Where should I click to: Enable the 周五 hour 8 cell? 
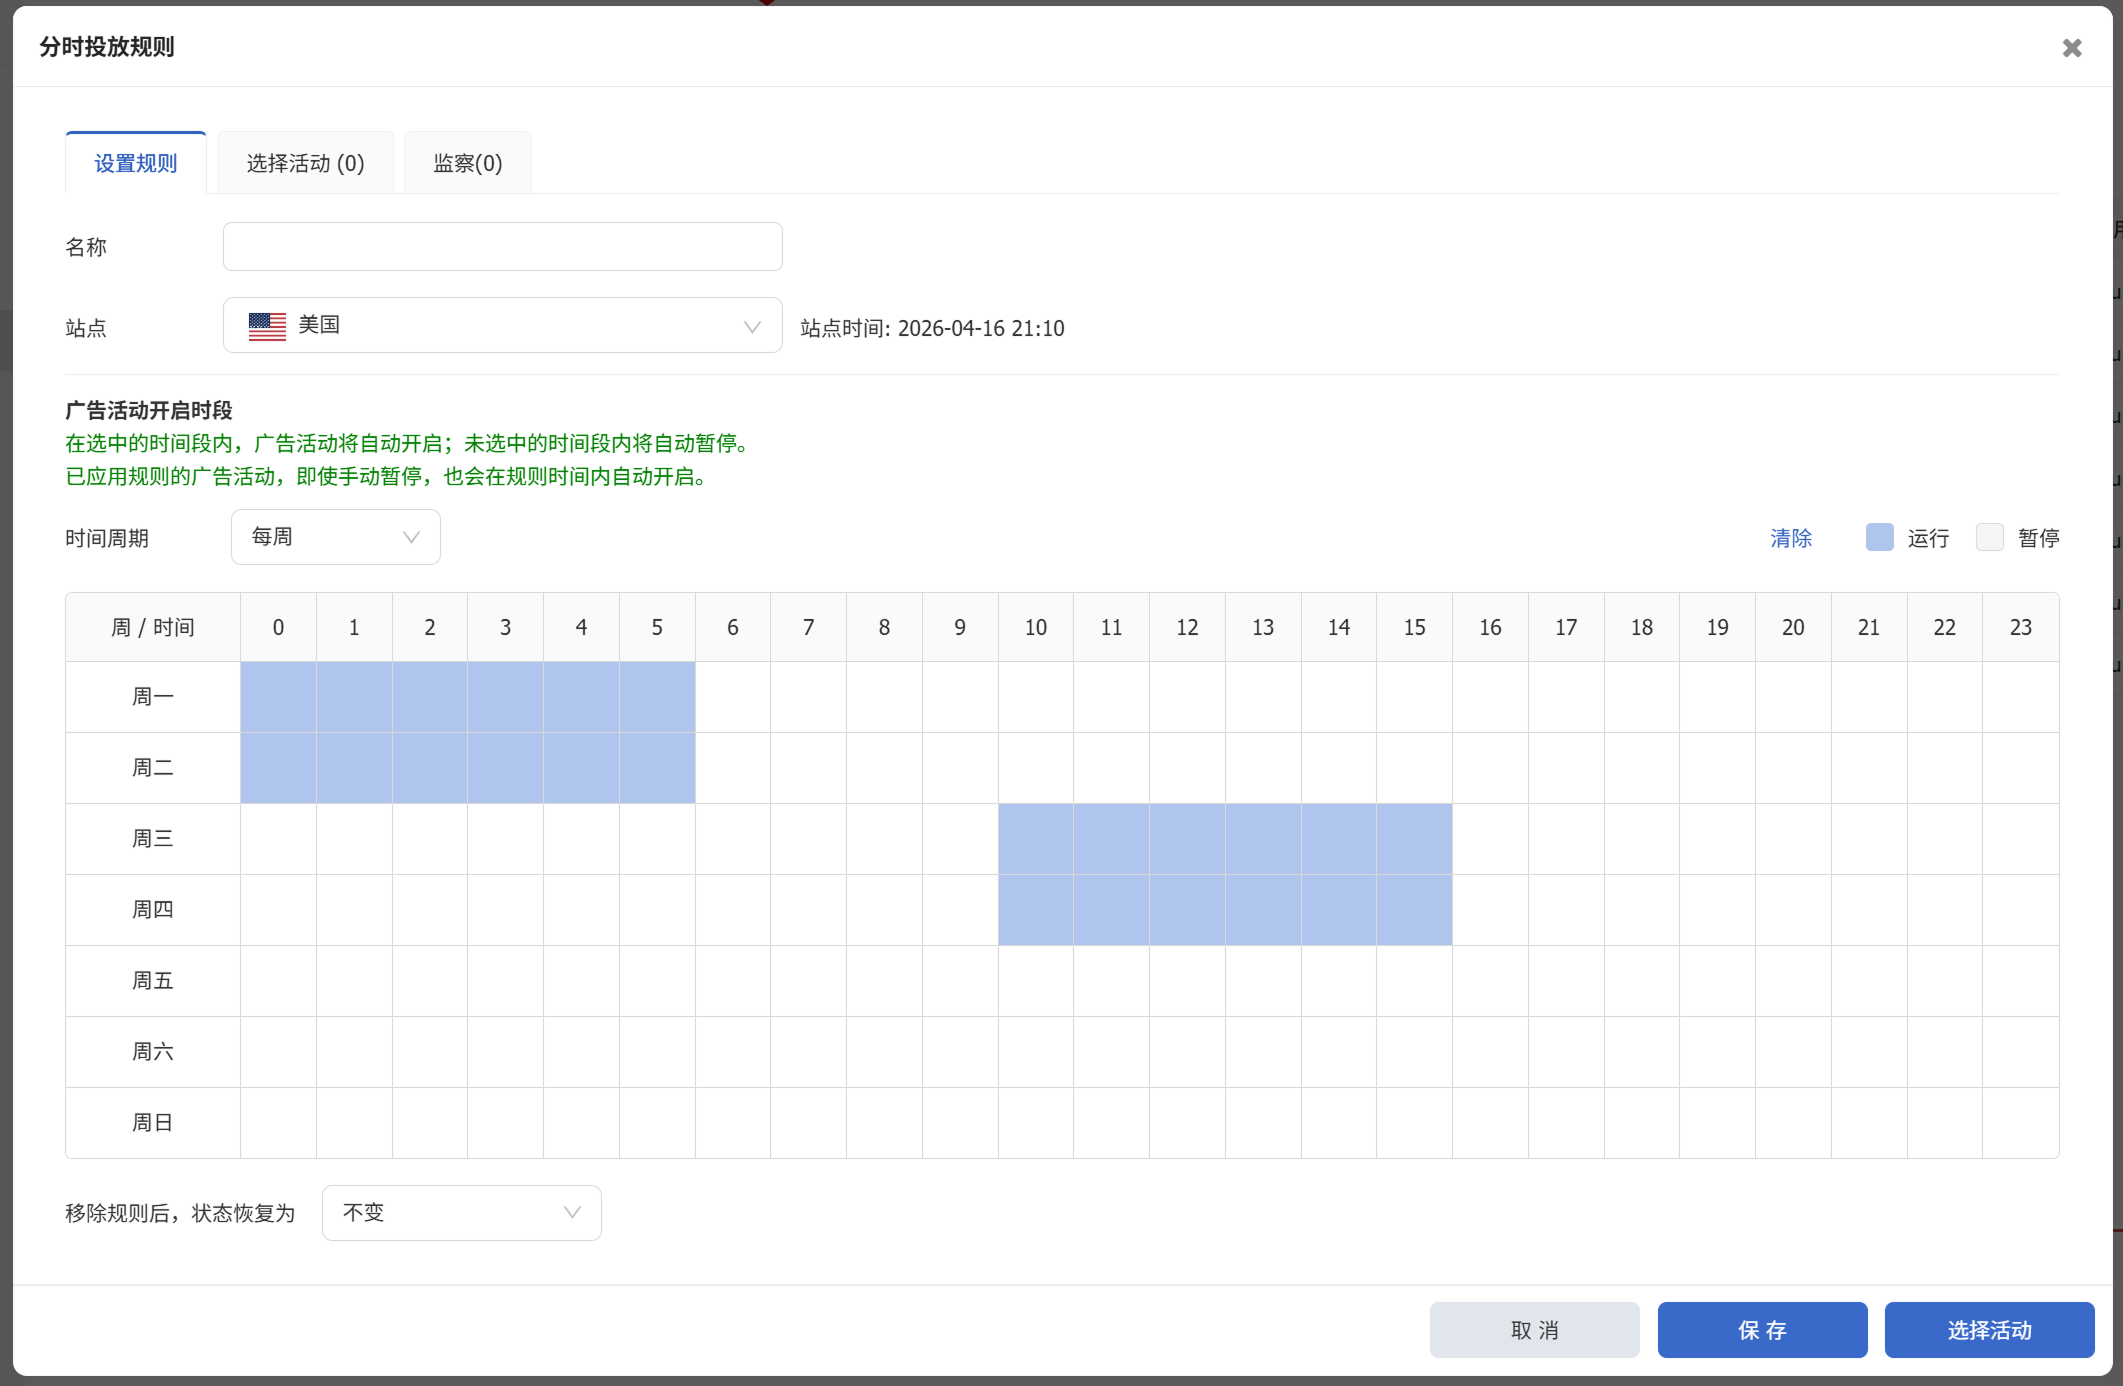click(x=884, y=981)
